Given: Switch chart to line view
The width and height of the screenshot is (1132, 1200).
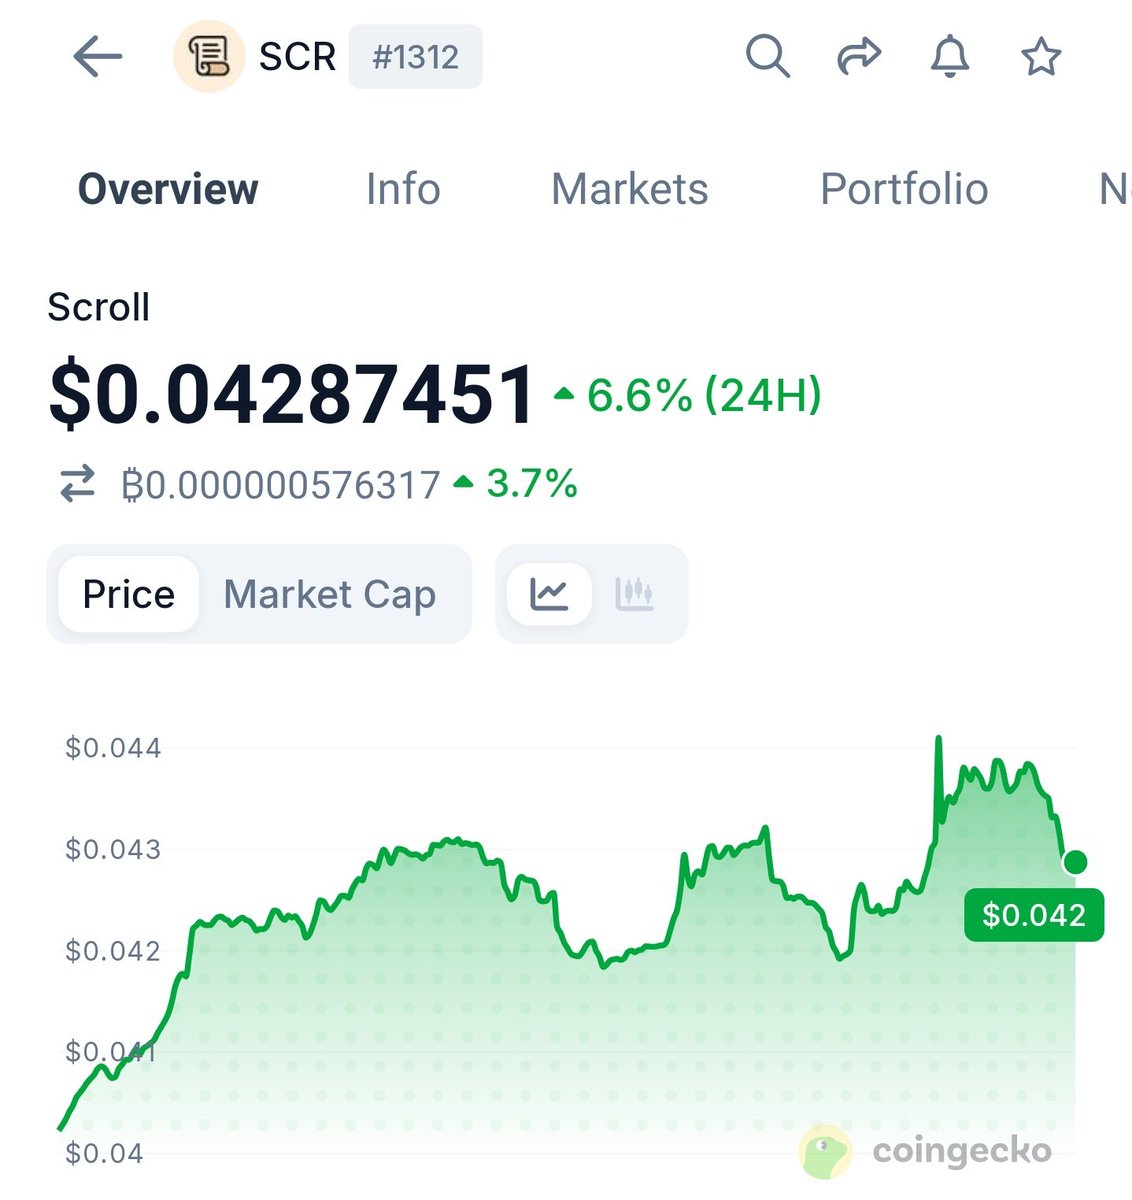Looking at the screenshot, I should [549, 594].
